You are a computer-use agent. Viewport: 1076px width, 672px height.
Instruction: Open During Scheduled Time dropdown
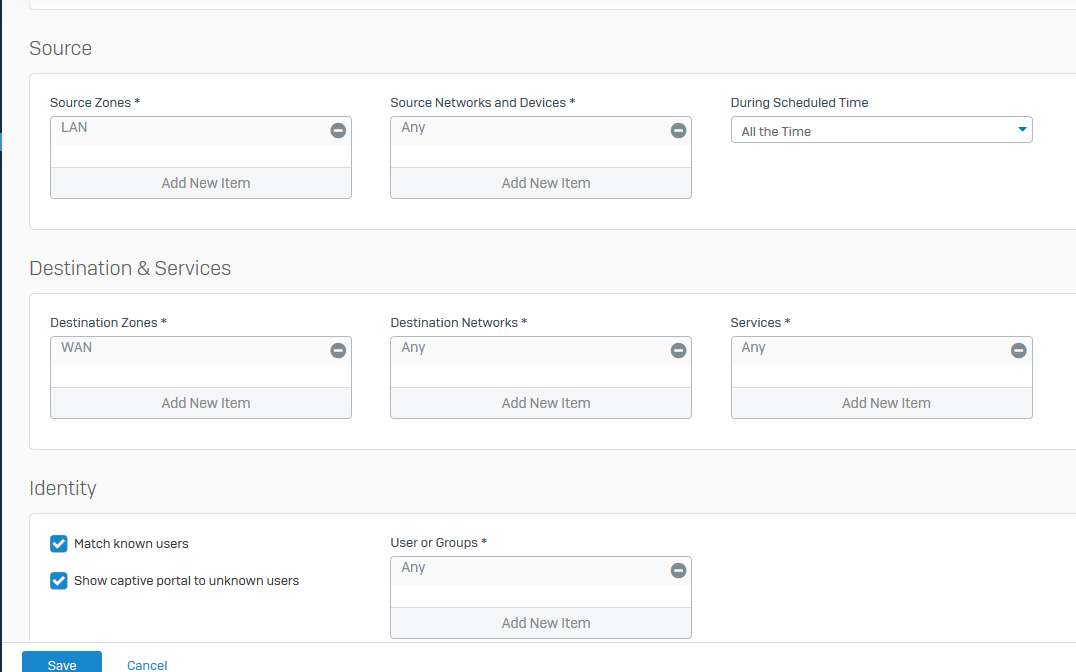point(880,131)
